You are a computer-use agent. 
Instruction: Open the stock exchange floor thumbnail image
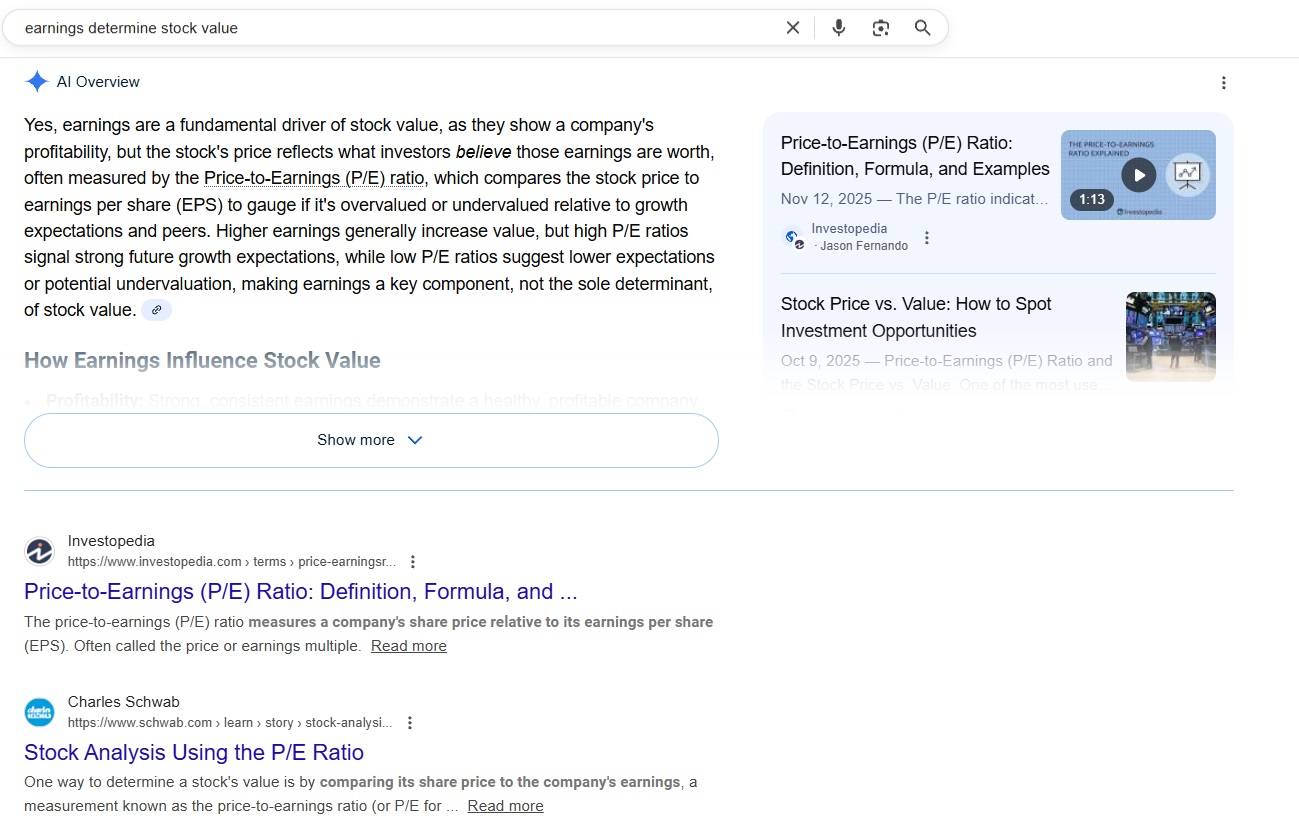coord(1171,337)
